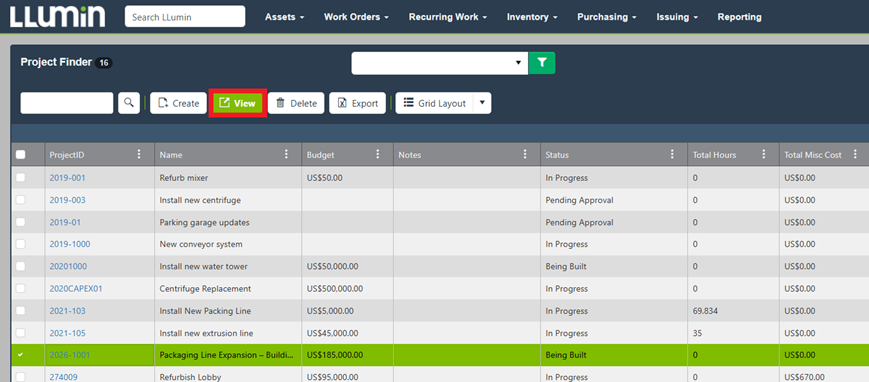Open Notes column options menu
Screen dimensions: 869x382
tap(525, 155)
